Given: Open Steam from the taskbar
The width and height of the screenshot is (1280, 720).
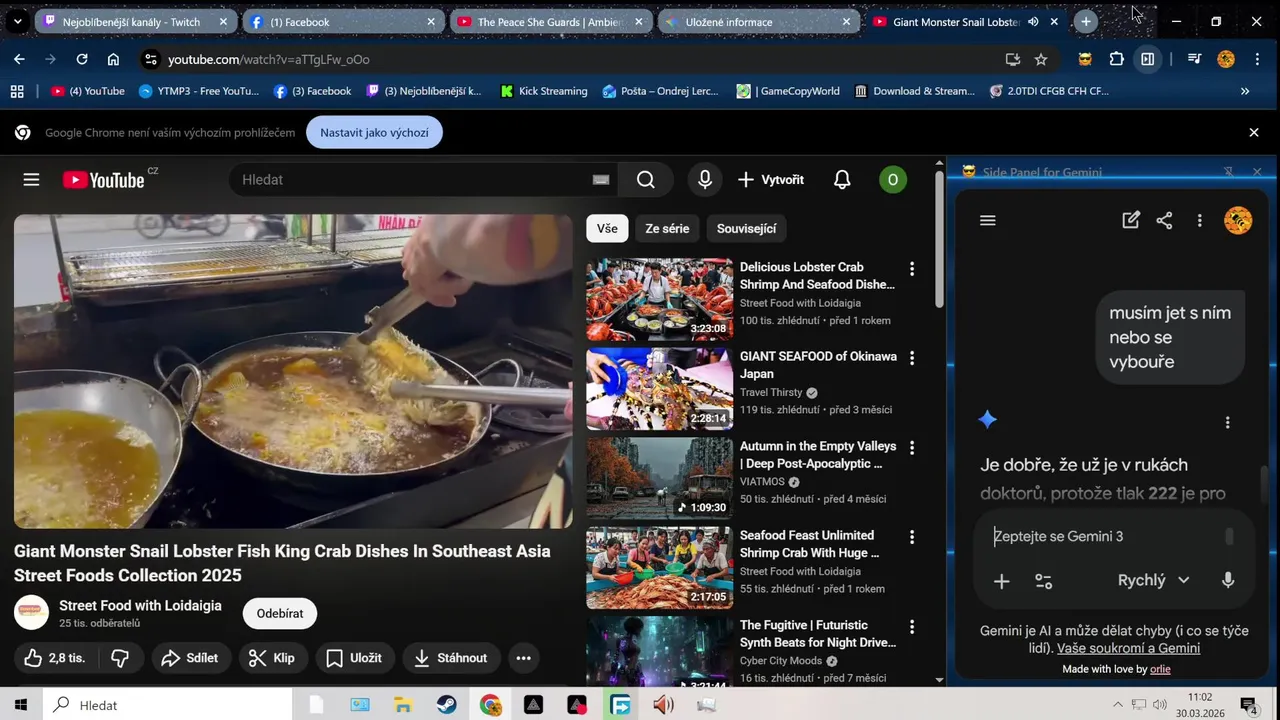Looking at the screenshot, I should (x=447, y=705).
